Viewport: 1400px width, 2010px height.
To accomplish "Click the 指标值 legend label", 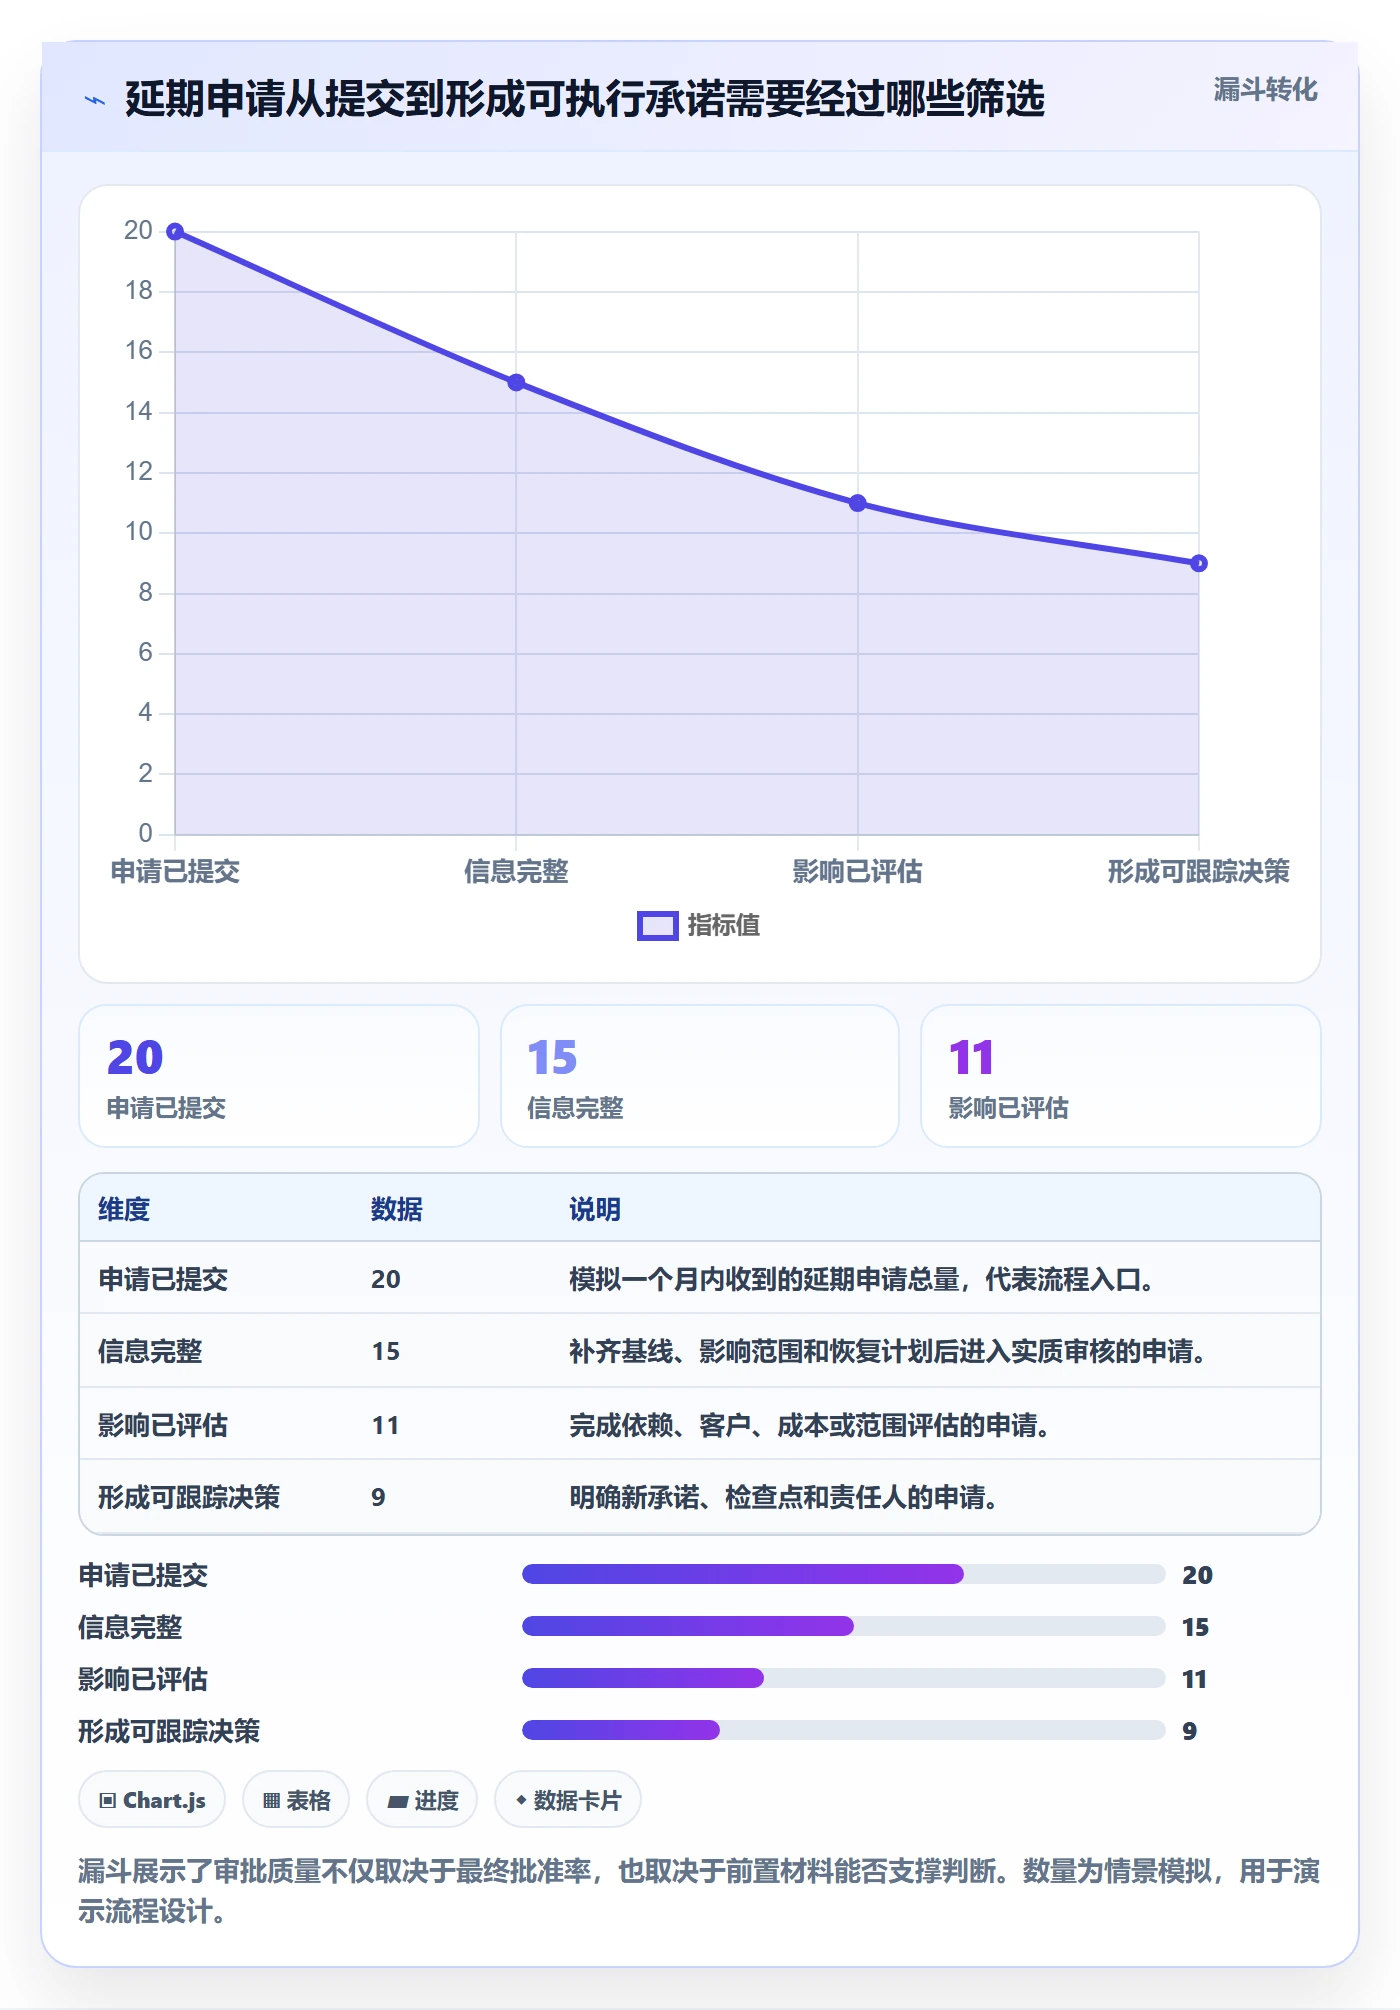I will [724, 926].
